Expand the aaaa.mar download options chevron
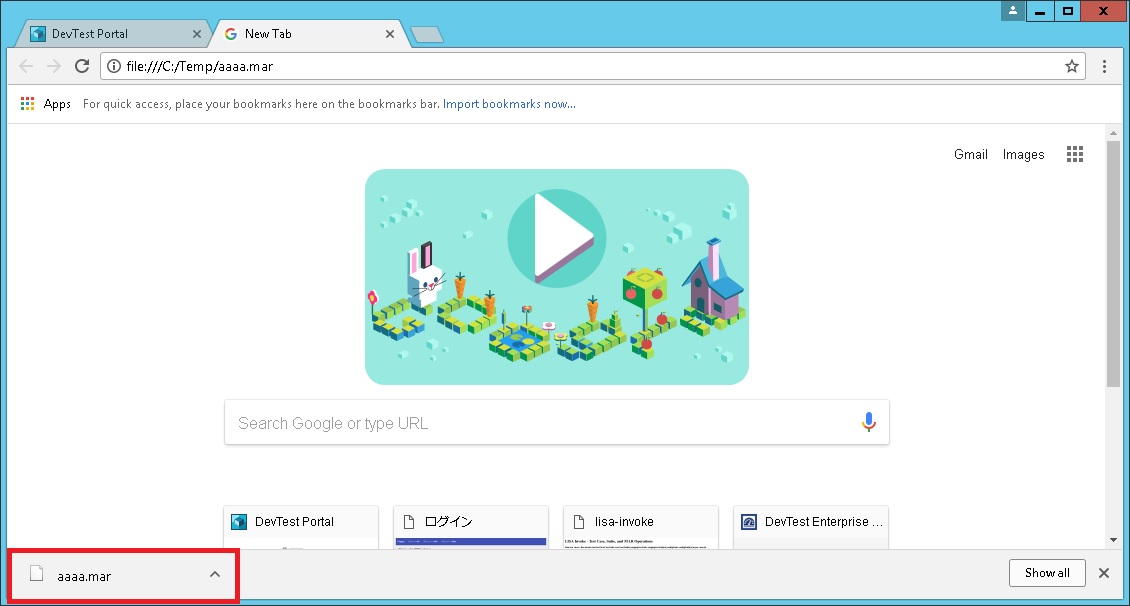 [x=214, y=574]
